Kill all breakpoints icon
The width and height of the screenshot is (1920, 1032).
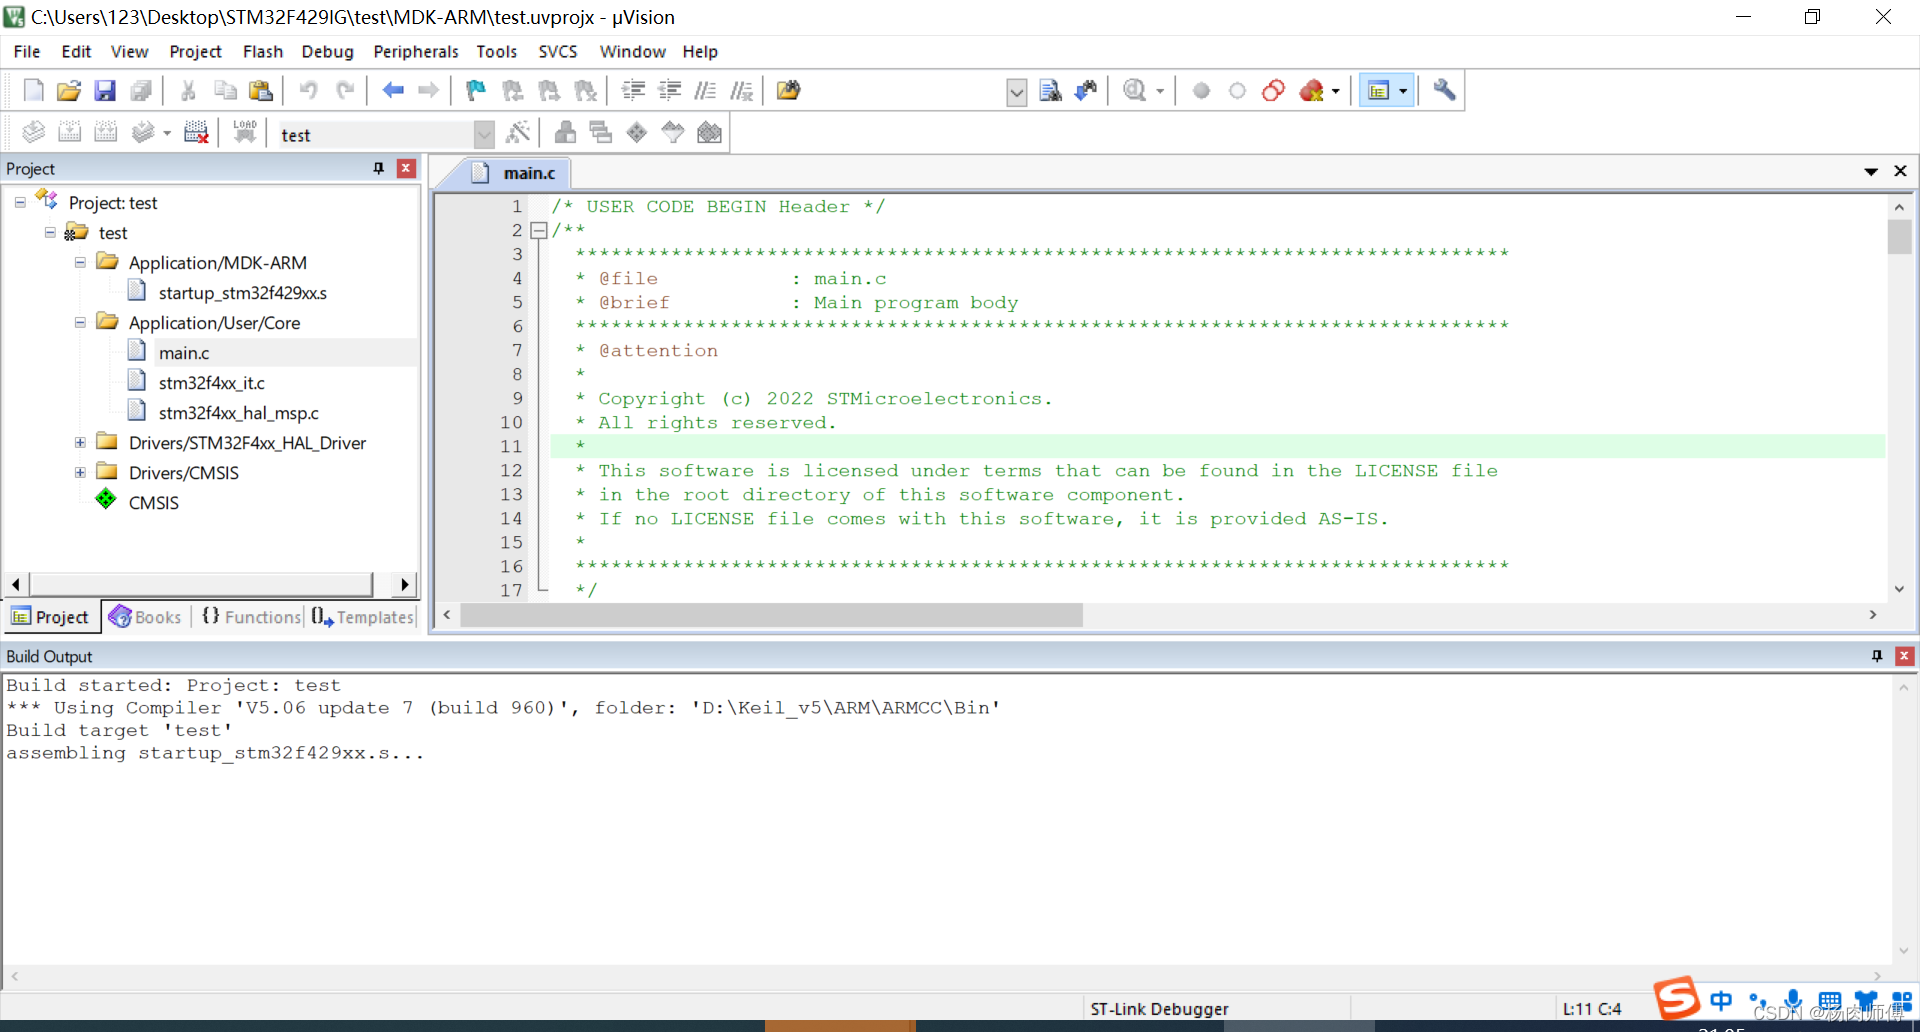[1312, 91]
